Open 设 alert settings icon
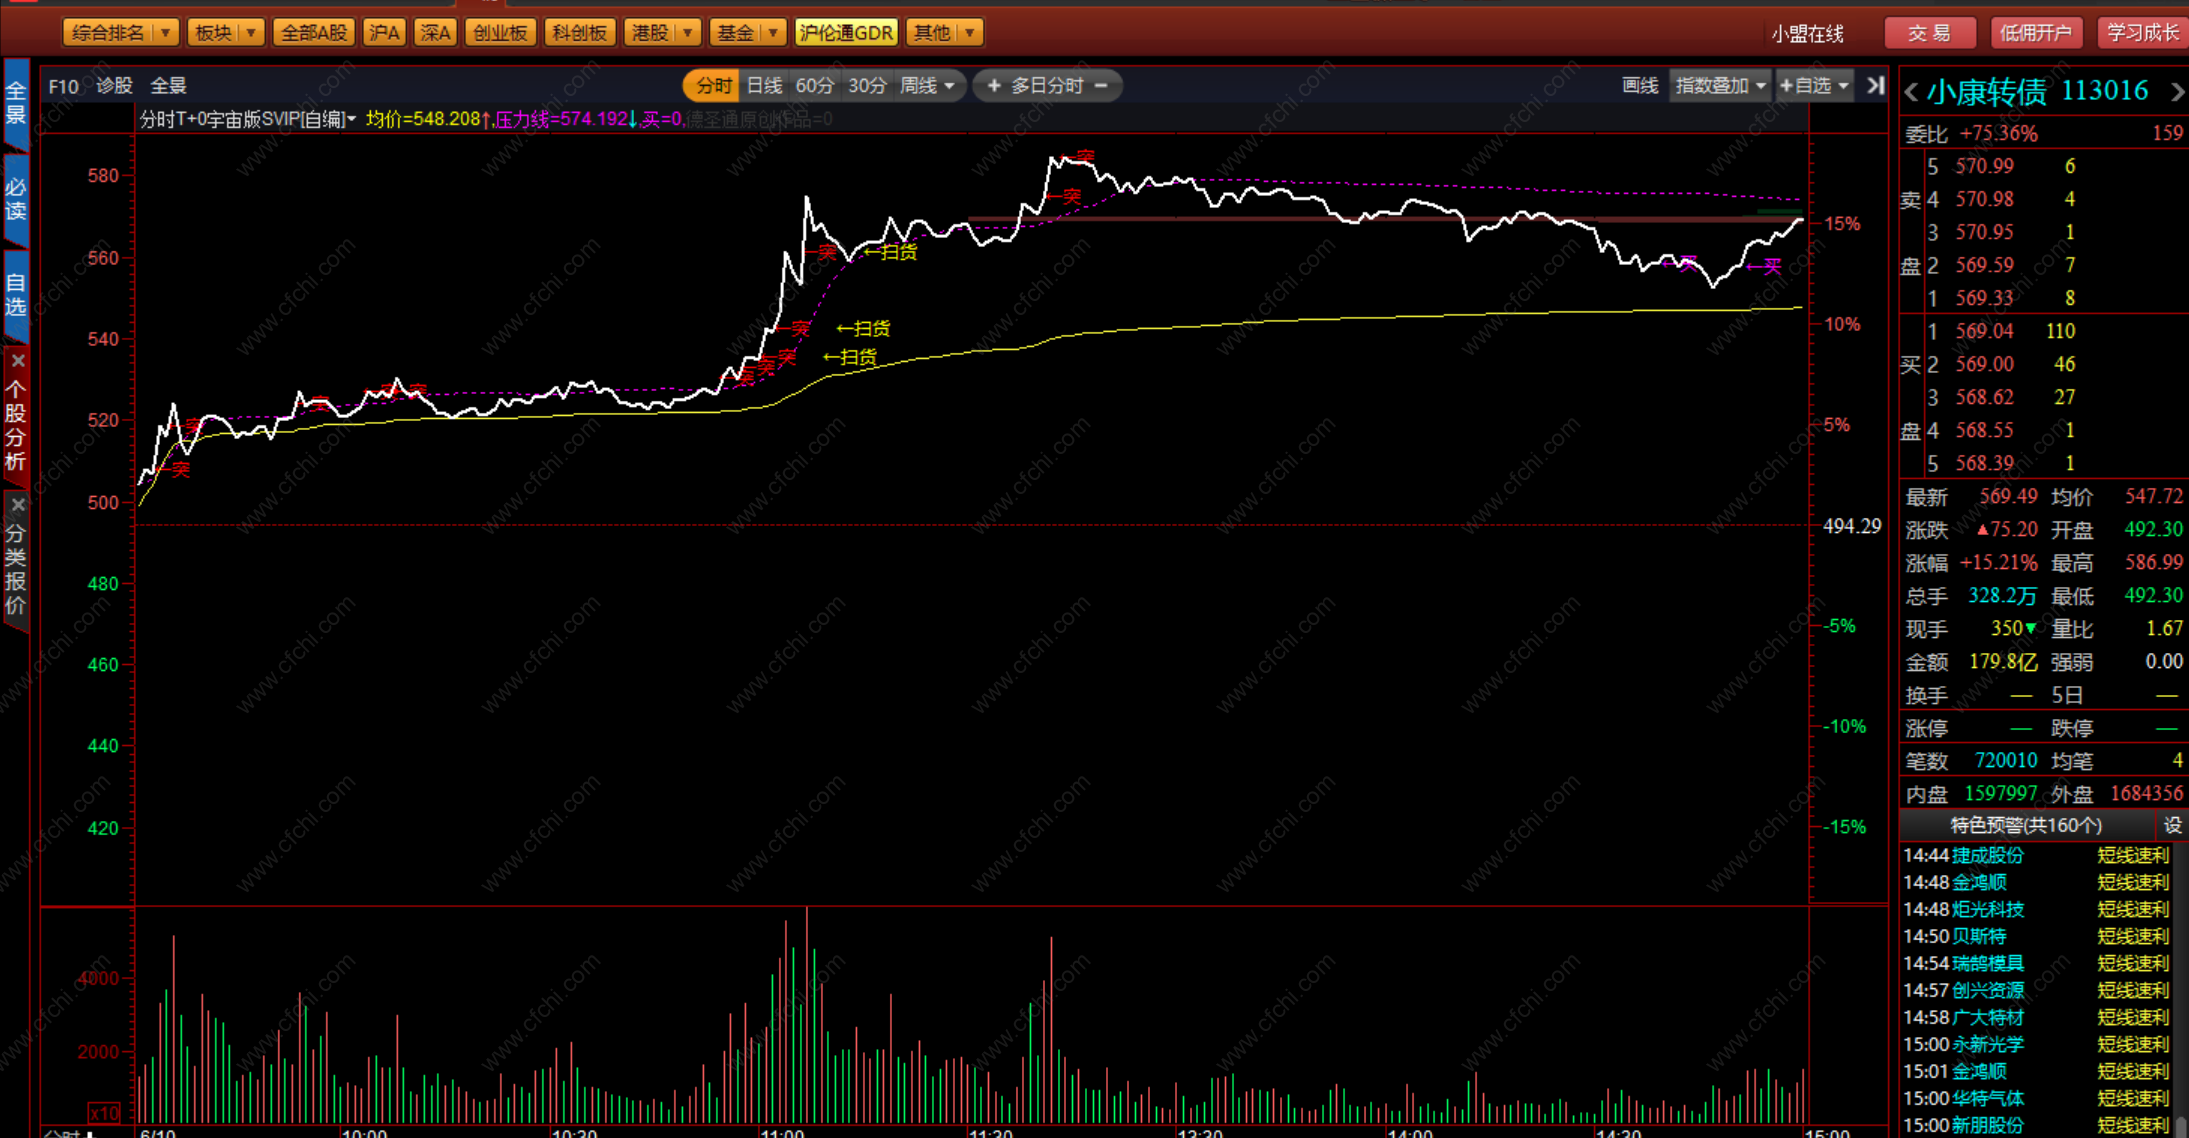Image resolution: width=2189 pixels, height=1138 pixels. pos(2172,825)
